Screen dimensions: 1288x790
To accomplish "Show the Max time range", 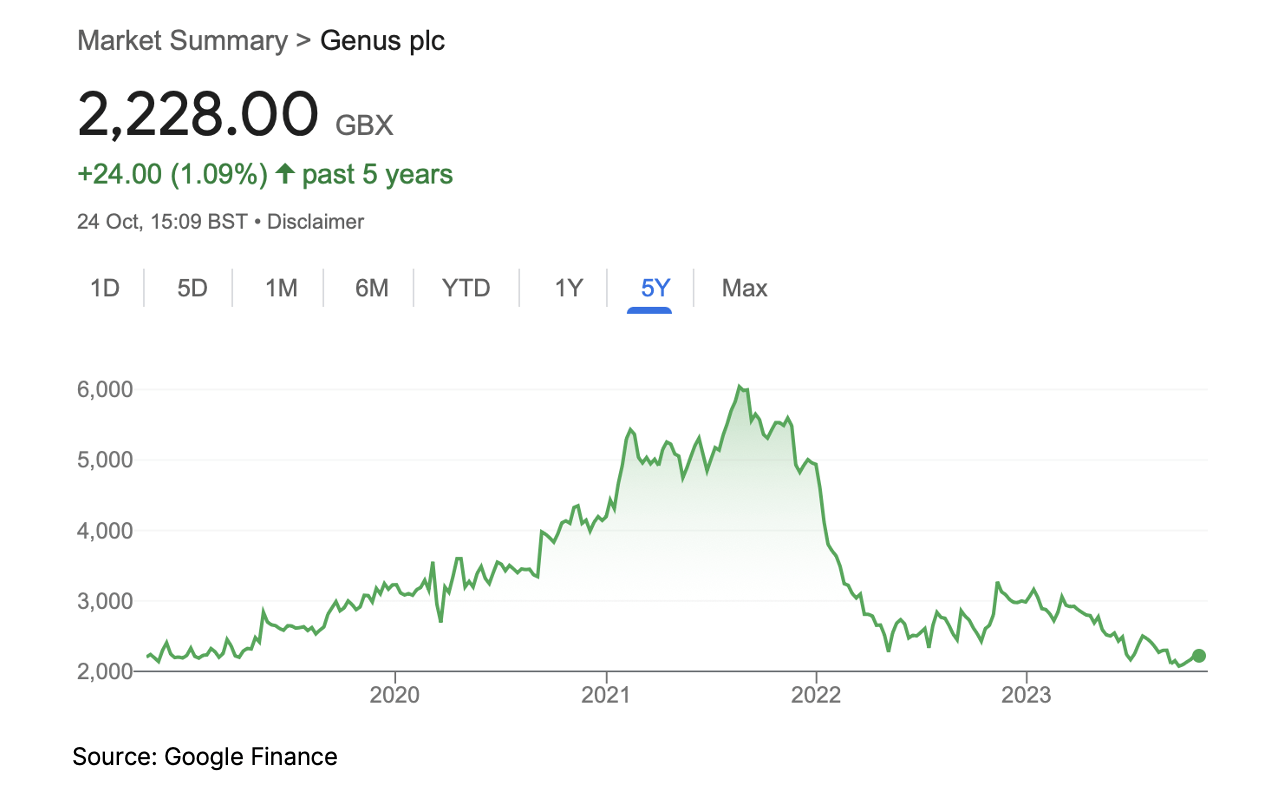I will pyautogui.click(x=744, y=289).
